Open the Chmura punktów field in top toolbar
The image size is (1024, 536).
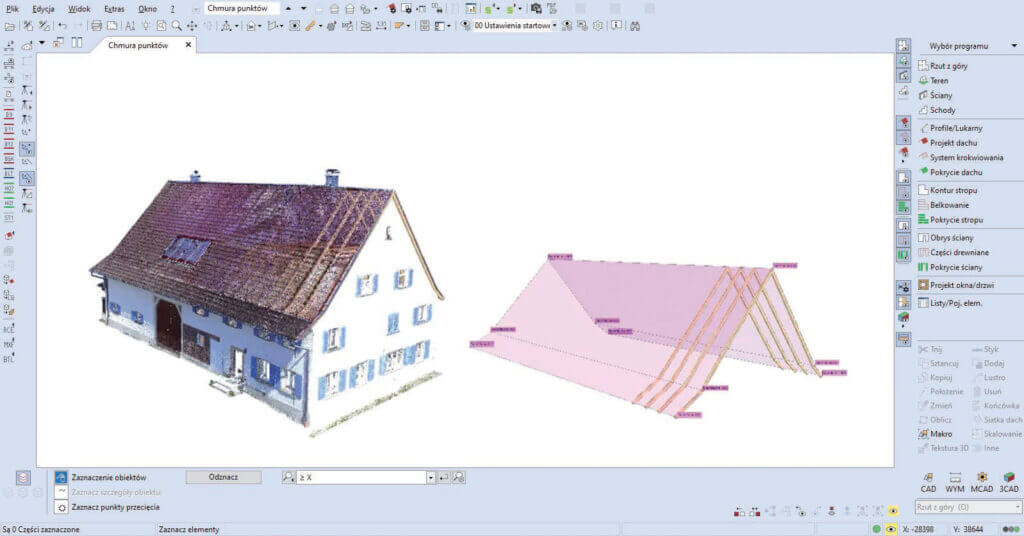click(242, 8)
